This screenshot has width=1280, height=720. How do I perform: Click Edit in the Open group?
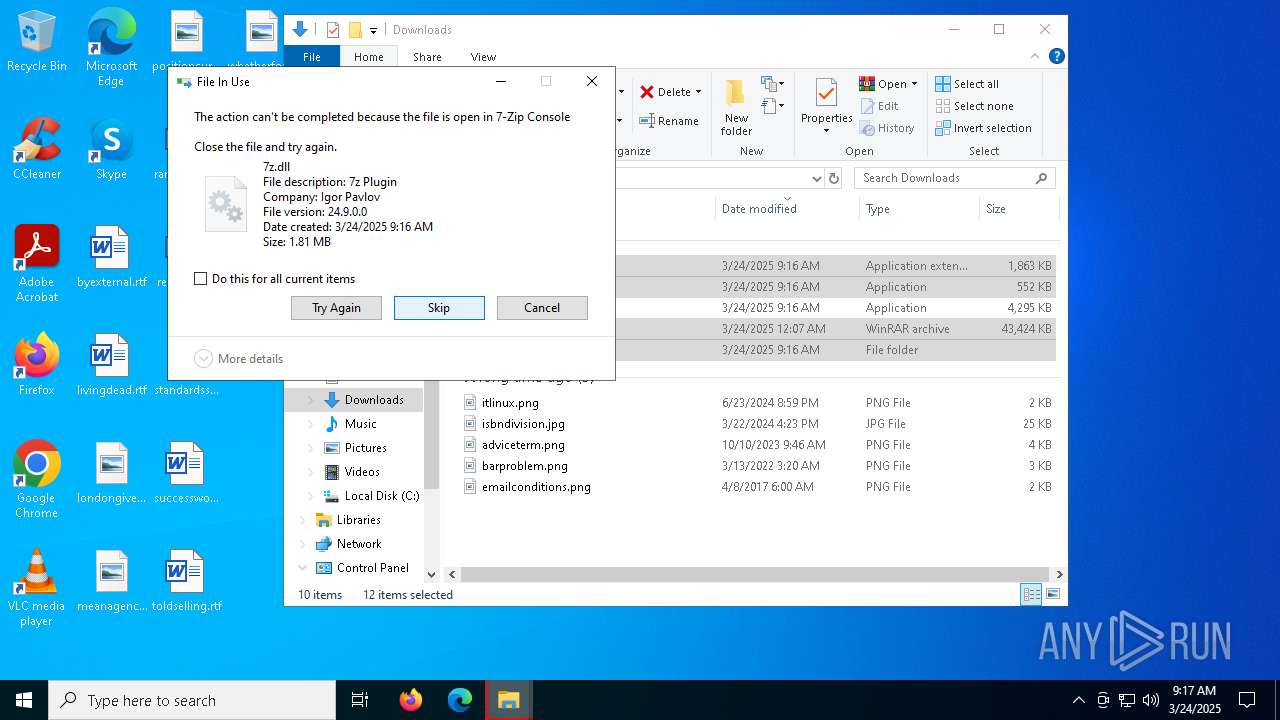coord(878,106)
